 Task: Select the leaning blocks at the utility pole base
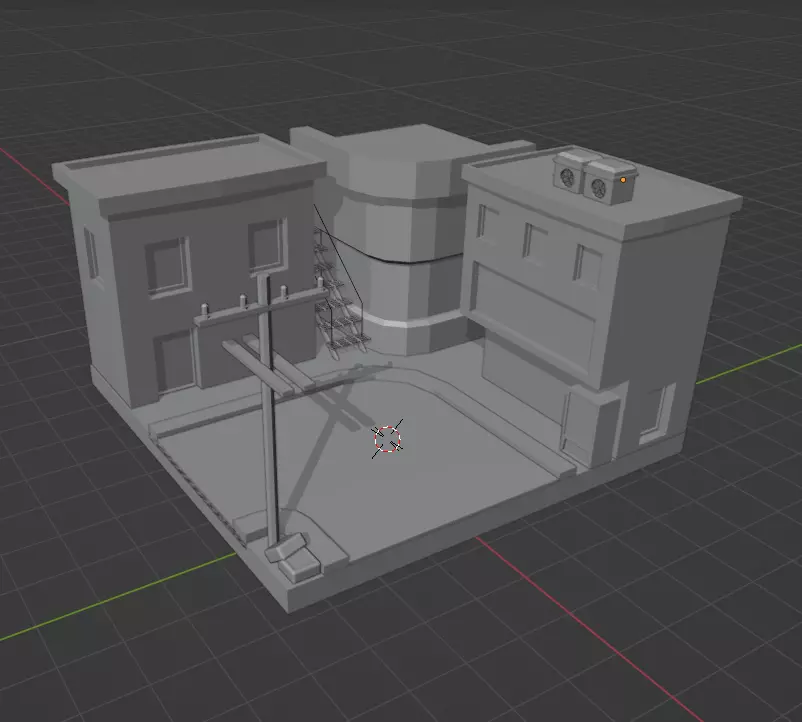pyautogui.click(x=293, y=557)
